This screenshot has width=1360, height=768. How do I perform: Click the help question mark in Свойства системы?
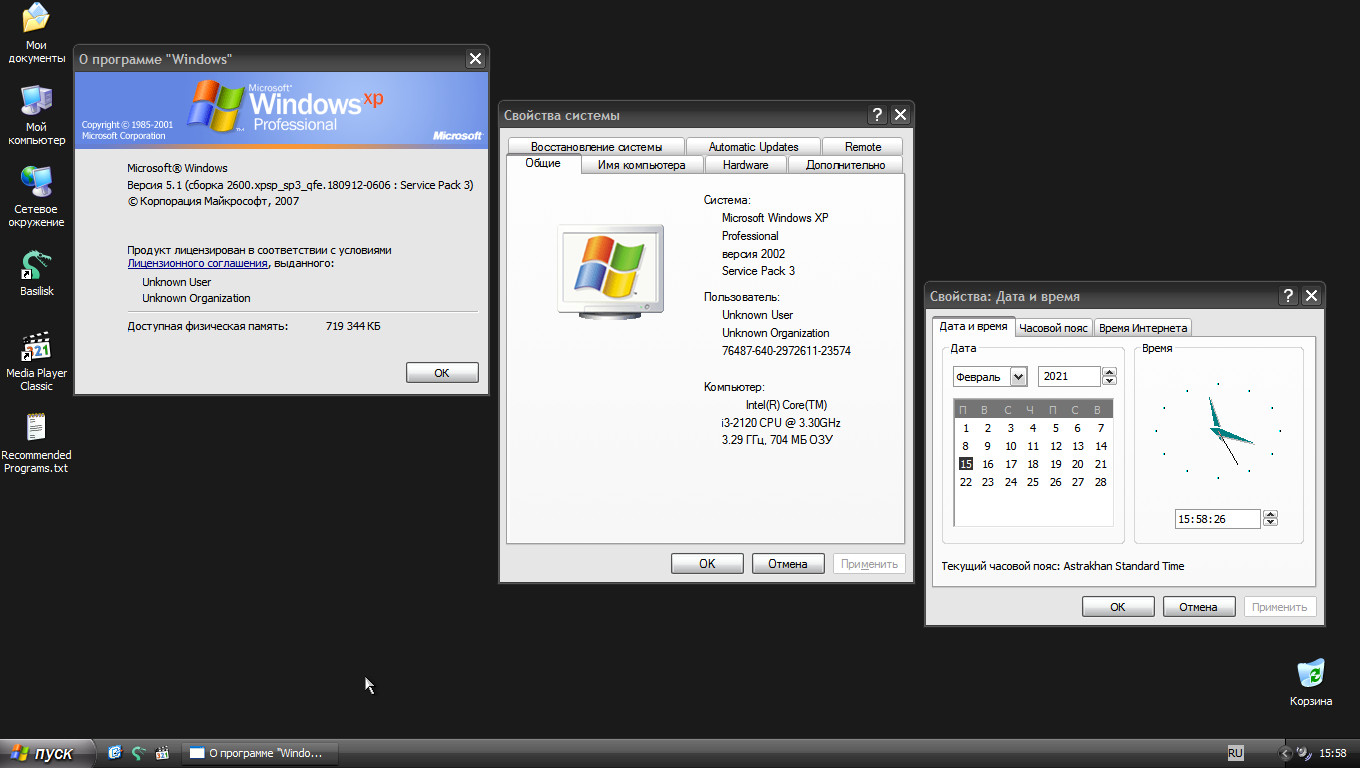tap(877, 115)
